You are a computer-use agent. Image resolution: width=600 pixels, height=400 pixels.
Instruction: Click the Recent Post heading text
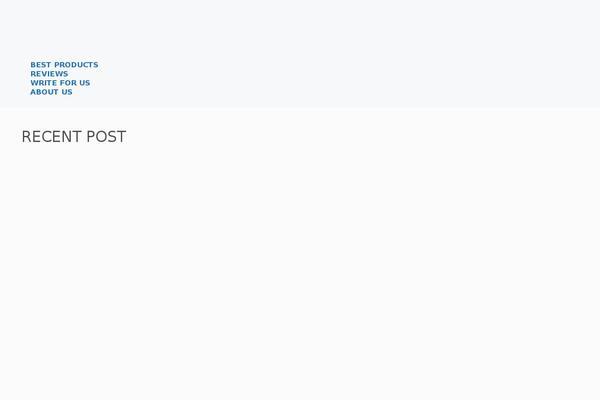click(x=74, y=137)
